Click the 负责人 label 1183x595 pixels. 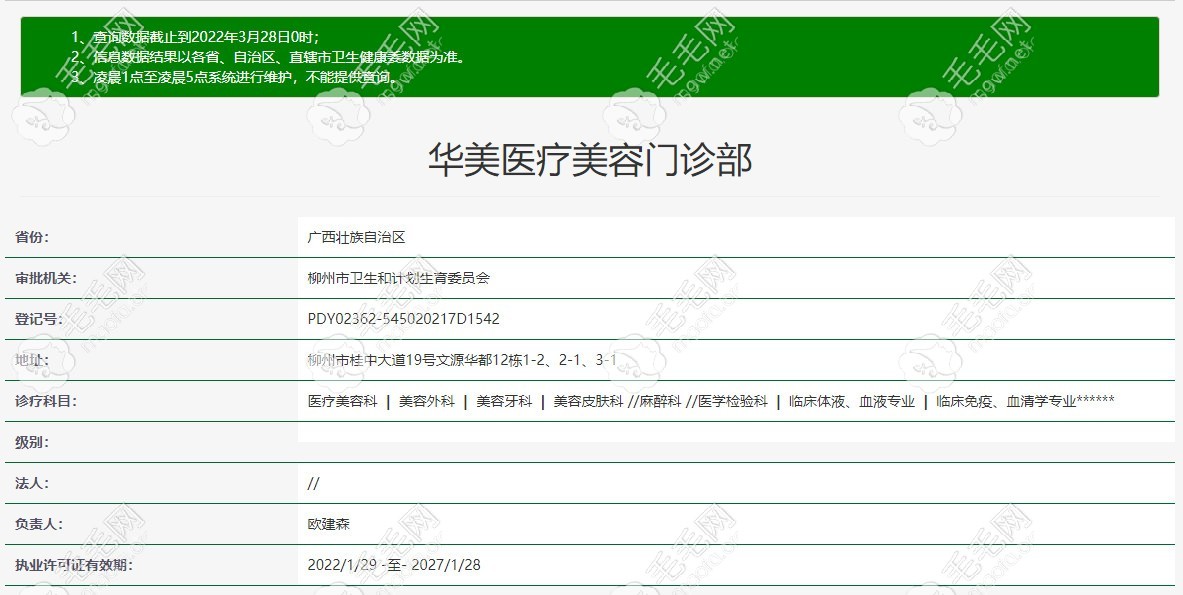point(38,524)
